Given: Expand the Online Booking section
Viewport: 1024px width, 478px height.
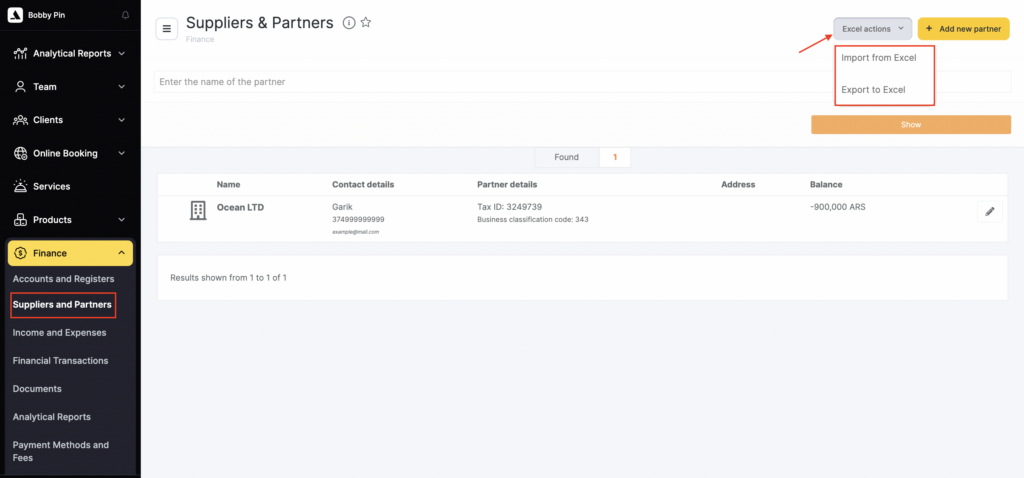Looking at the screenshot, I should pos(70,153).
